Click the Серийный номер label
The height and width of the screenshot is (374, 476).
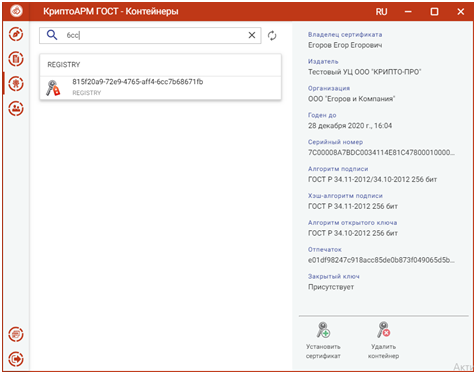335,142
